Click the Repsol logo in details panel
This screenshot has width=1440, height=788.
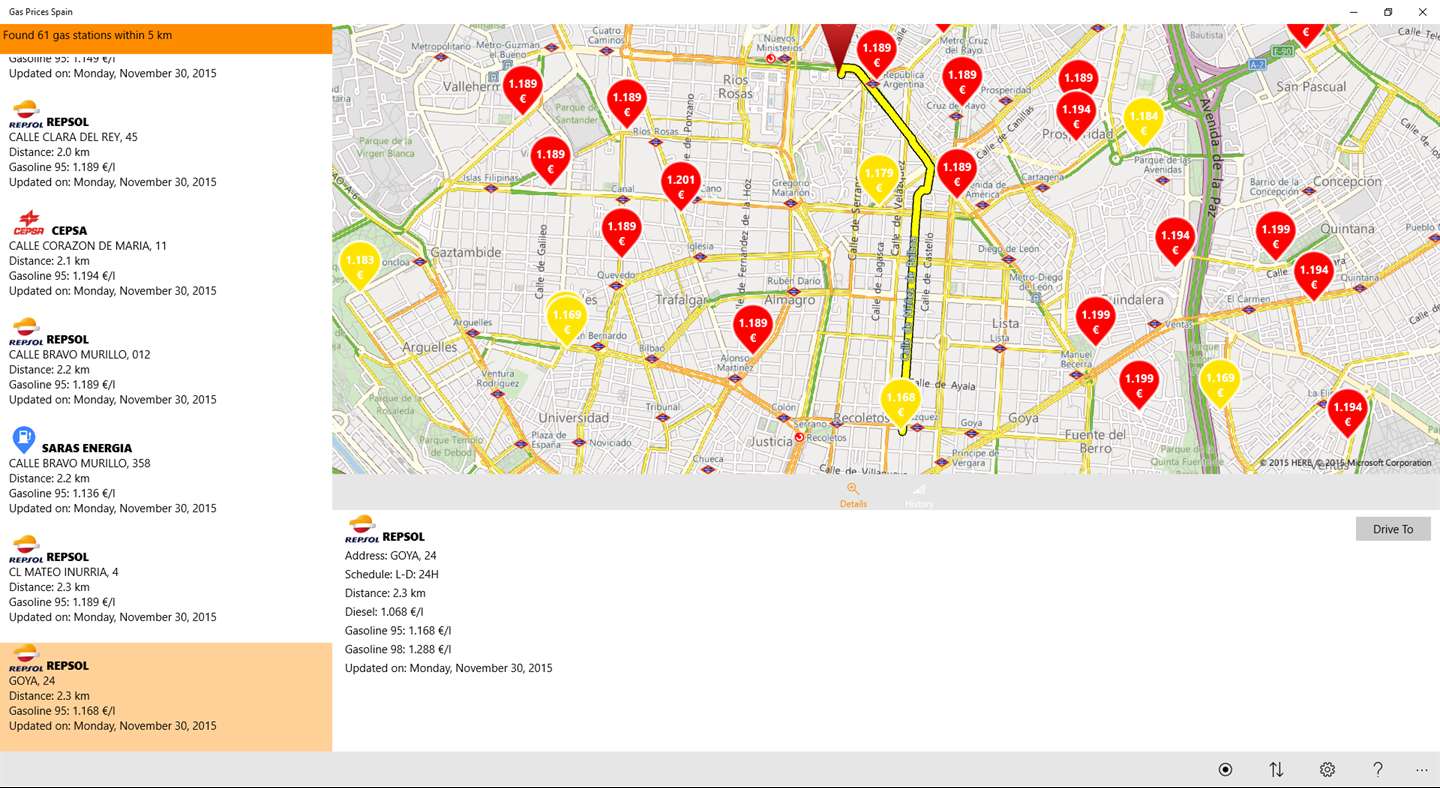coord(361,529)
